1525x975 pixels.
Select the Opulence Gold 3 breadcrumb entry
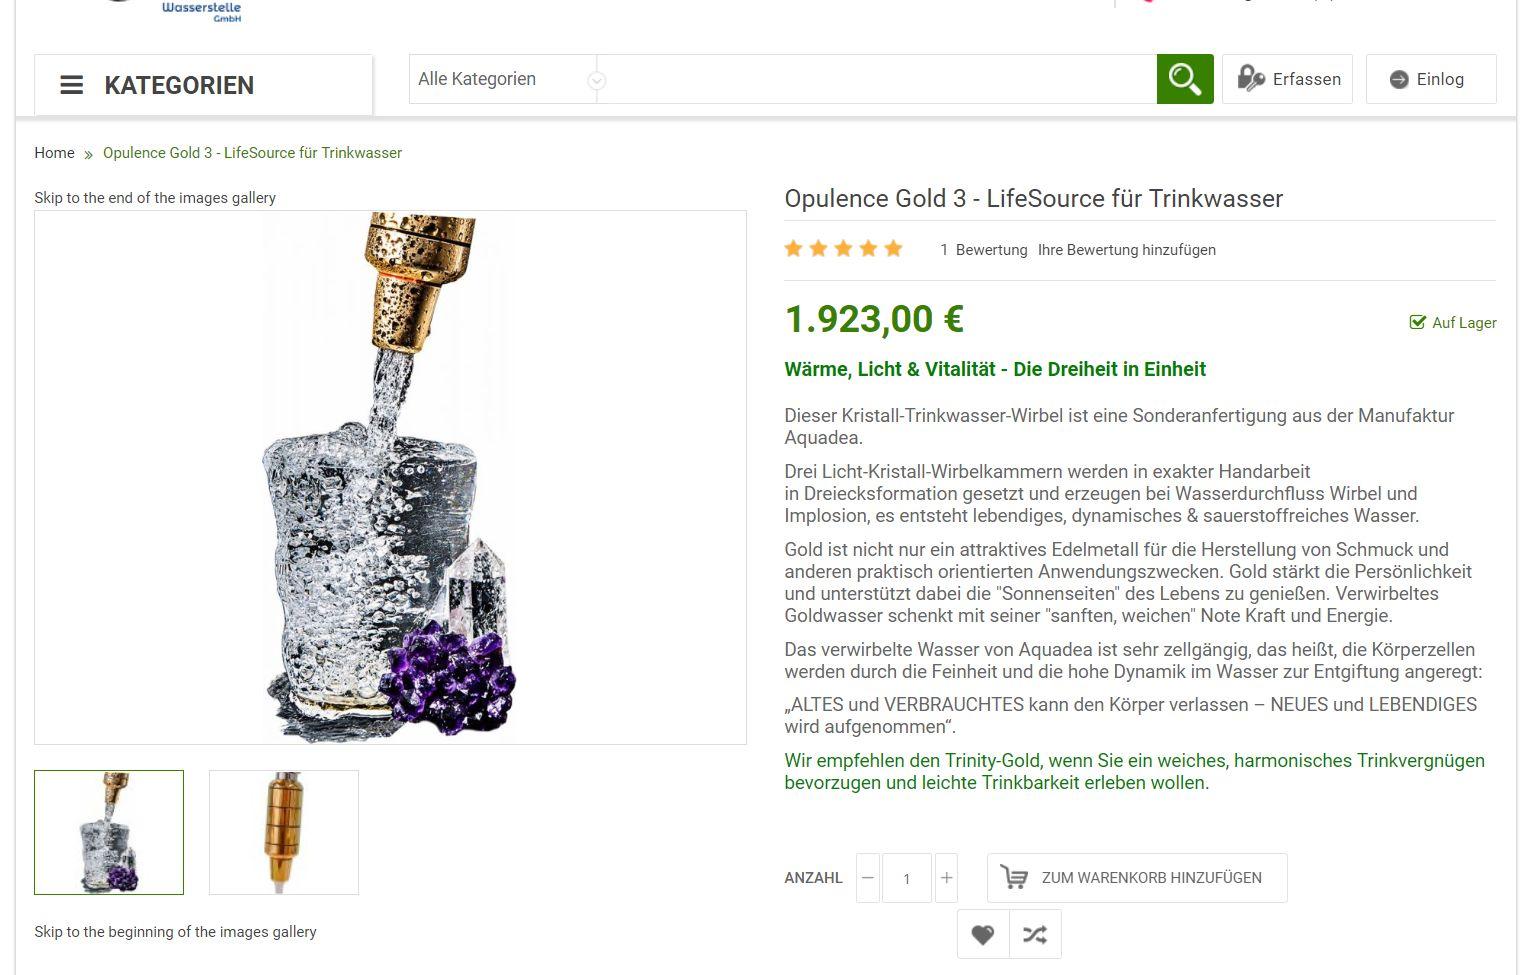[252, 153]
